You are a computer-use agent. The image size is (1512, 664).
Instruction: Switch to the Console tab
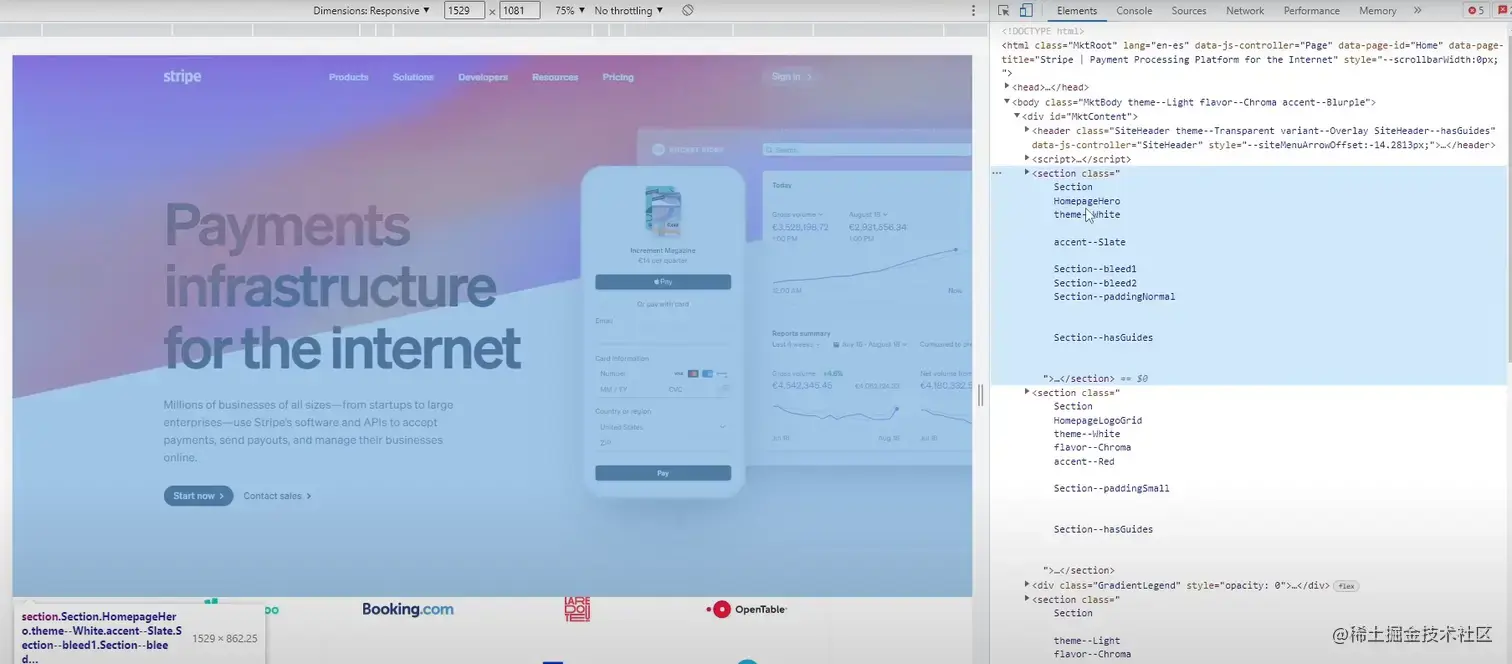point(1134,10)
